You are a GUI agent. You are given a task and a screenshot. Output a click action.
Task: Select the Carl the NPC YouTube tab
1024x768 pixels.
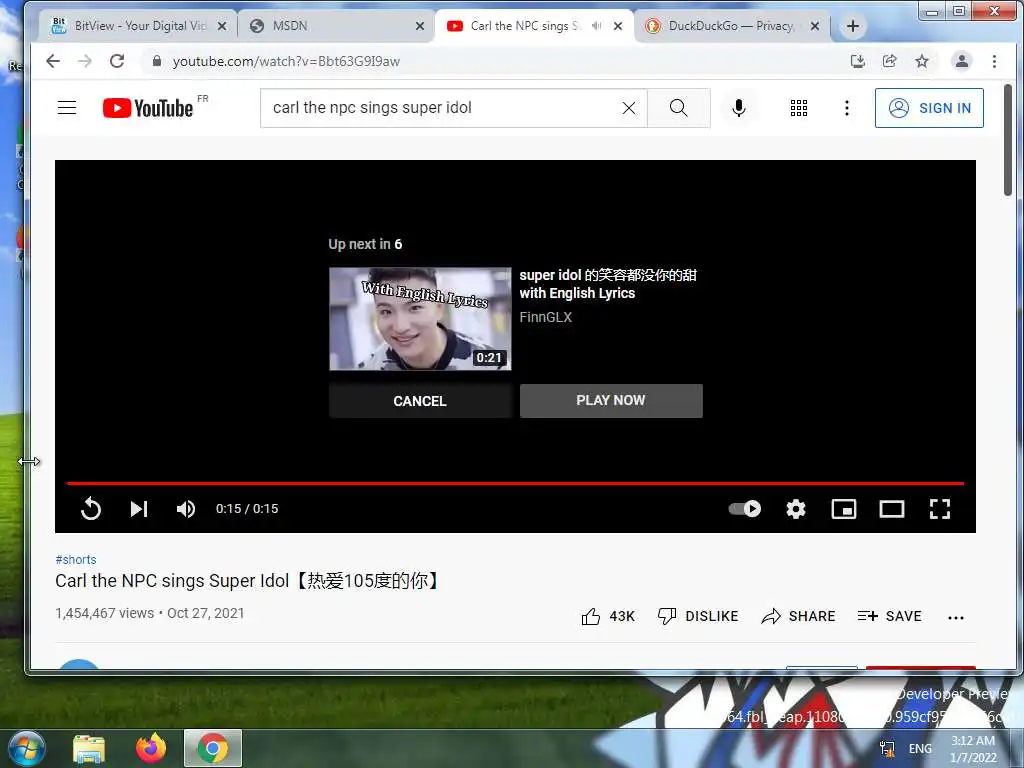click(x=522, y=26)
